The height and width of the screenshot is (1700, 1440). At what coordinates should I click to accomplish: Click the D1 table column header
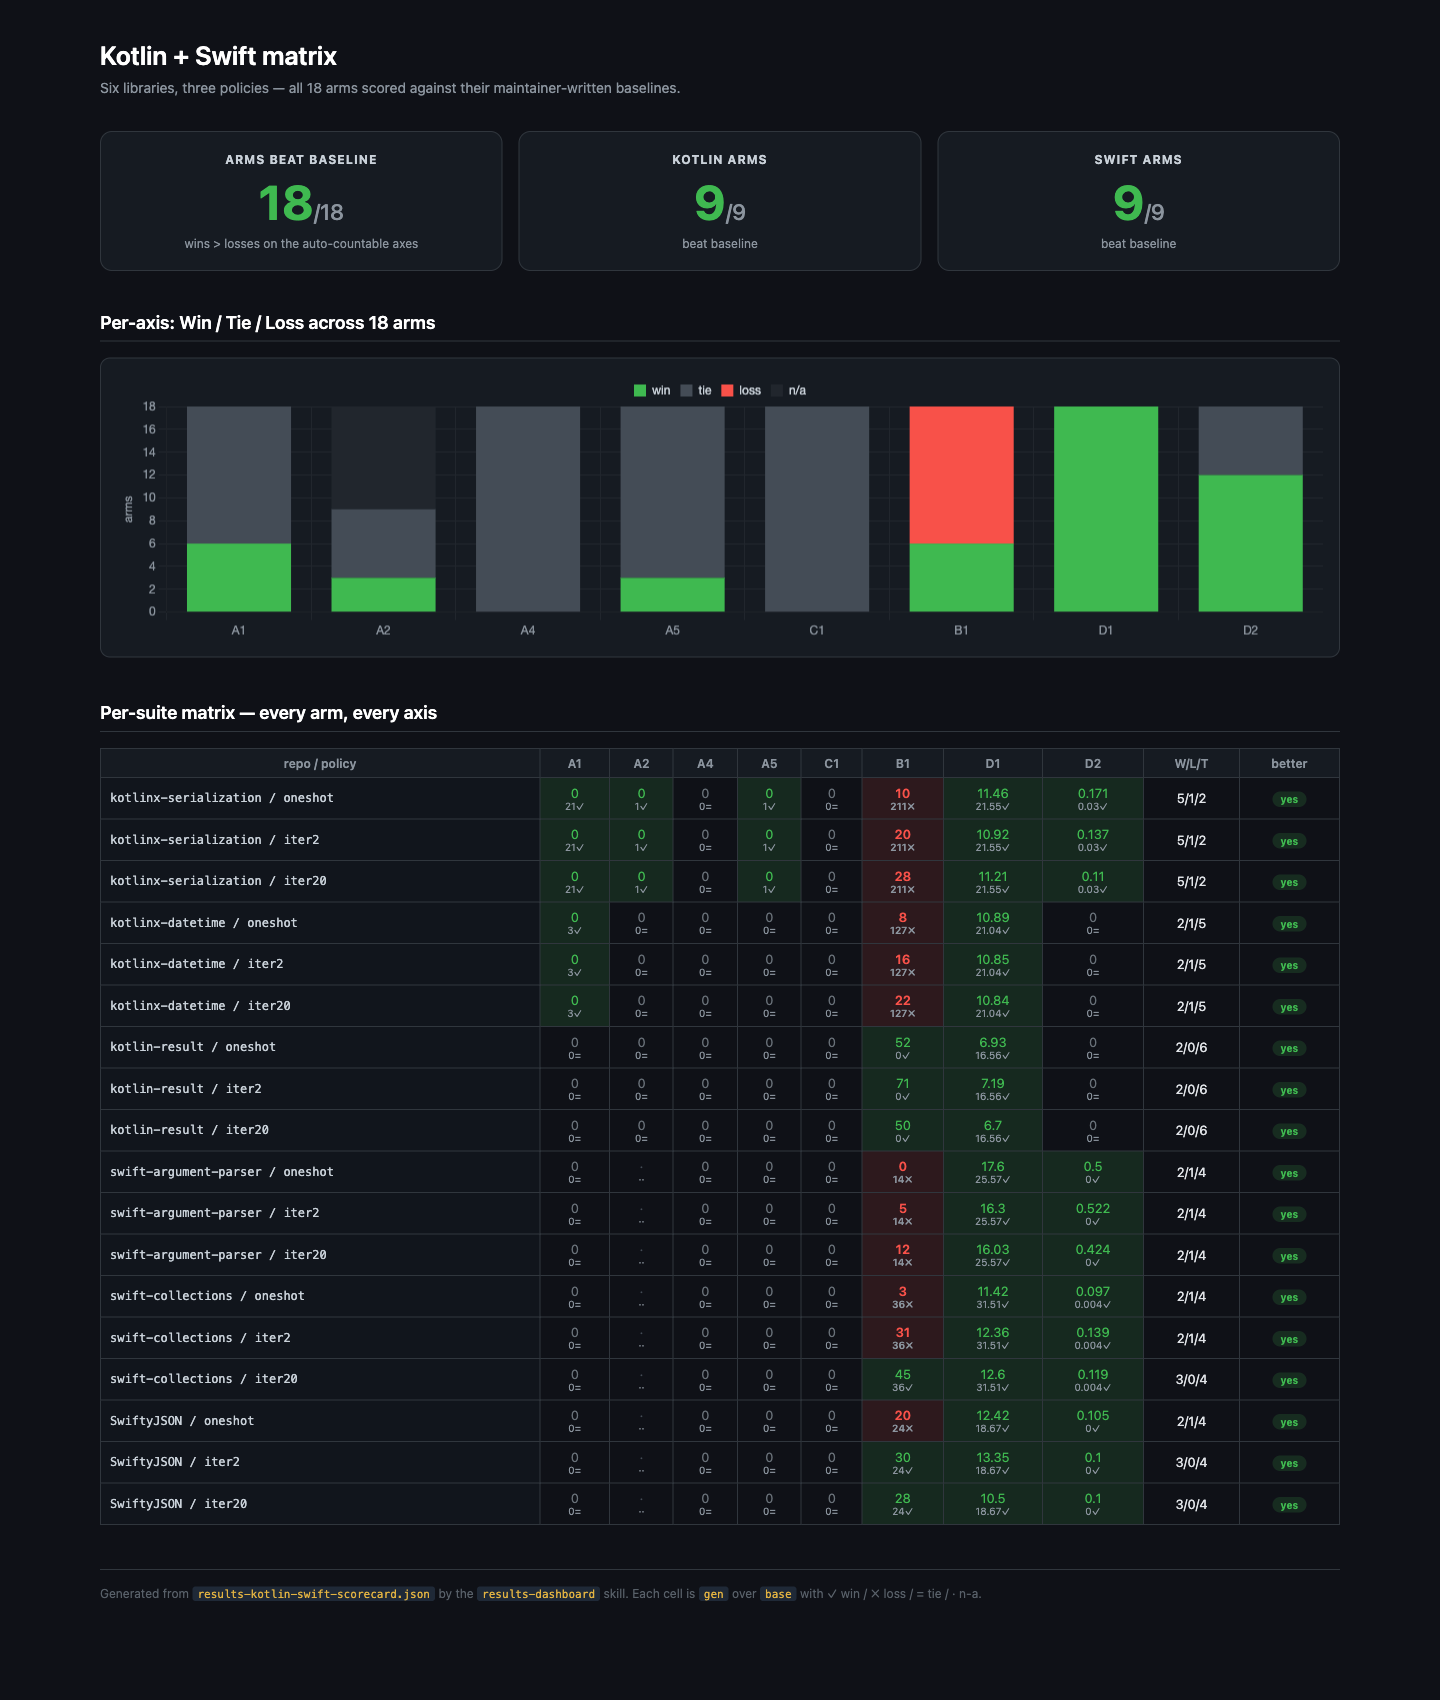click(x=993, y=764)
